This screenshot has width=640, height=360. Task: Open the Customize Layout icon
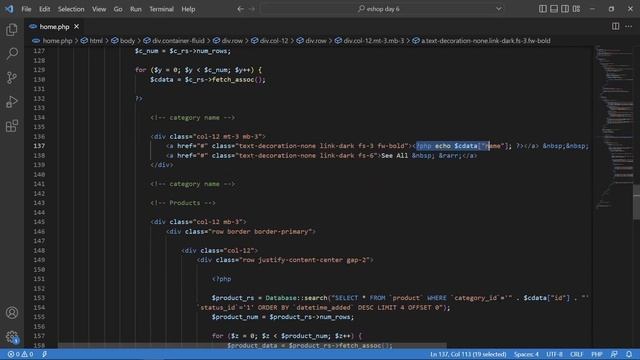(576, 9)
